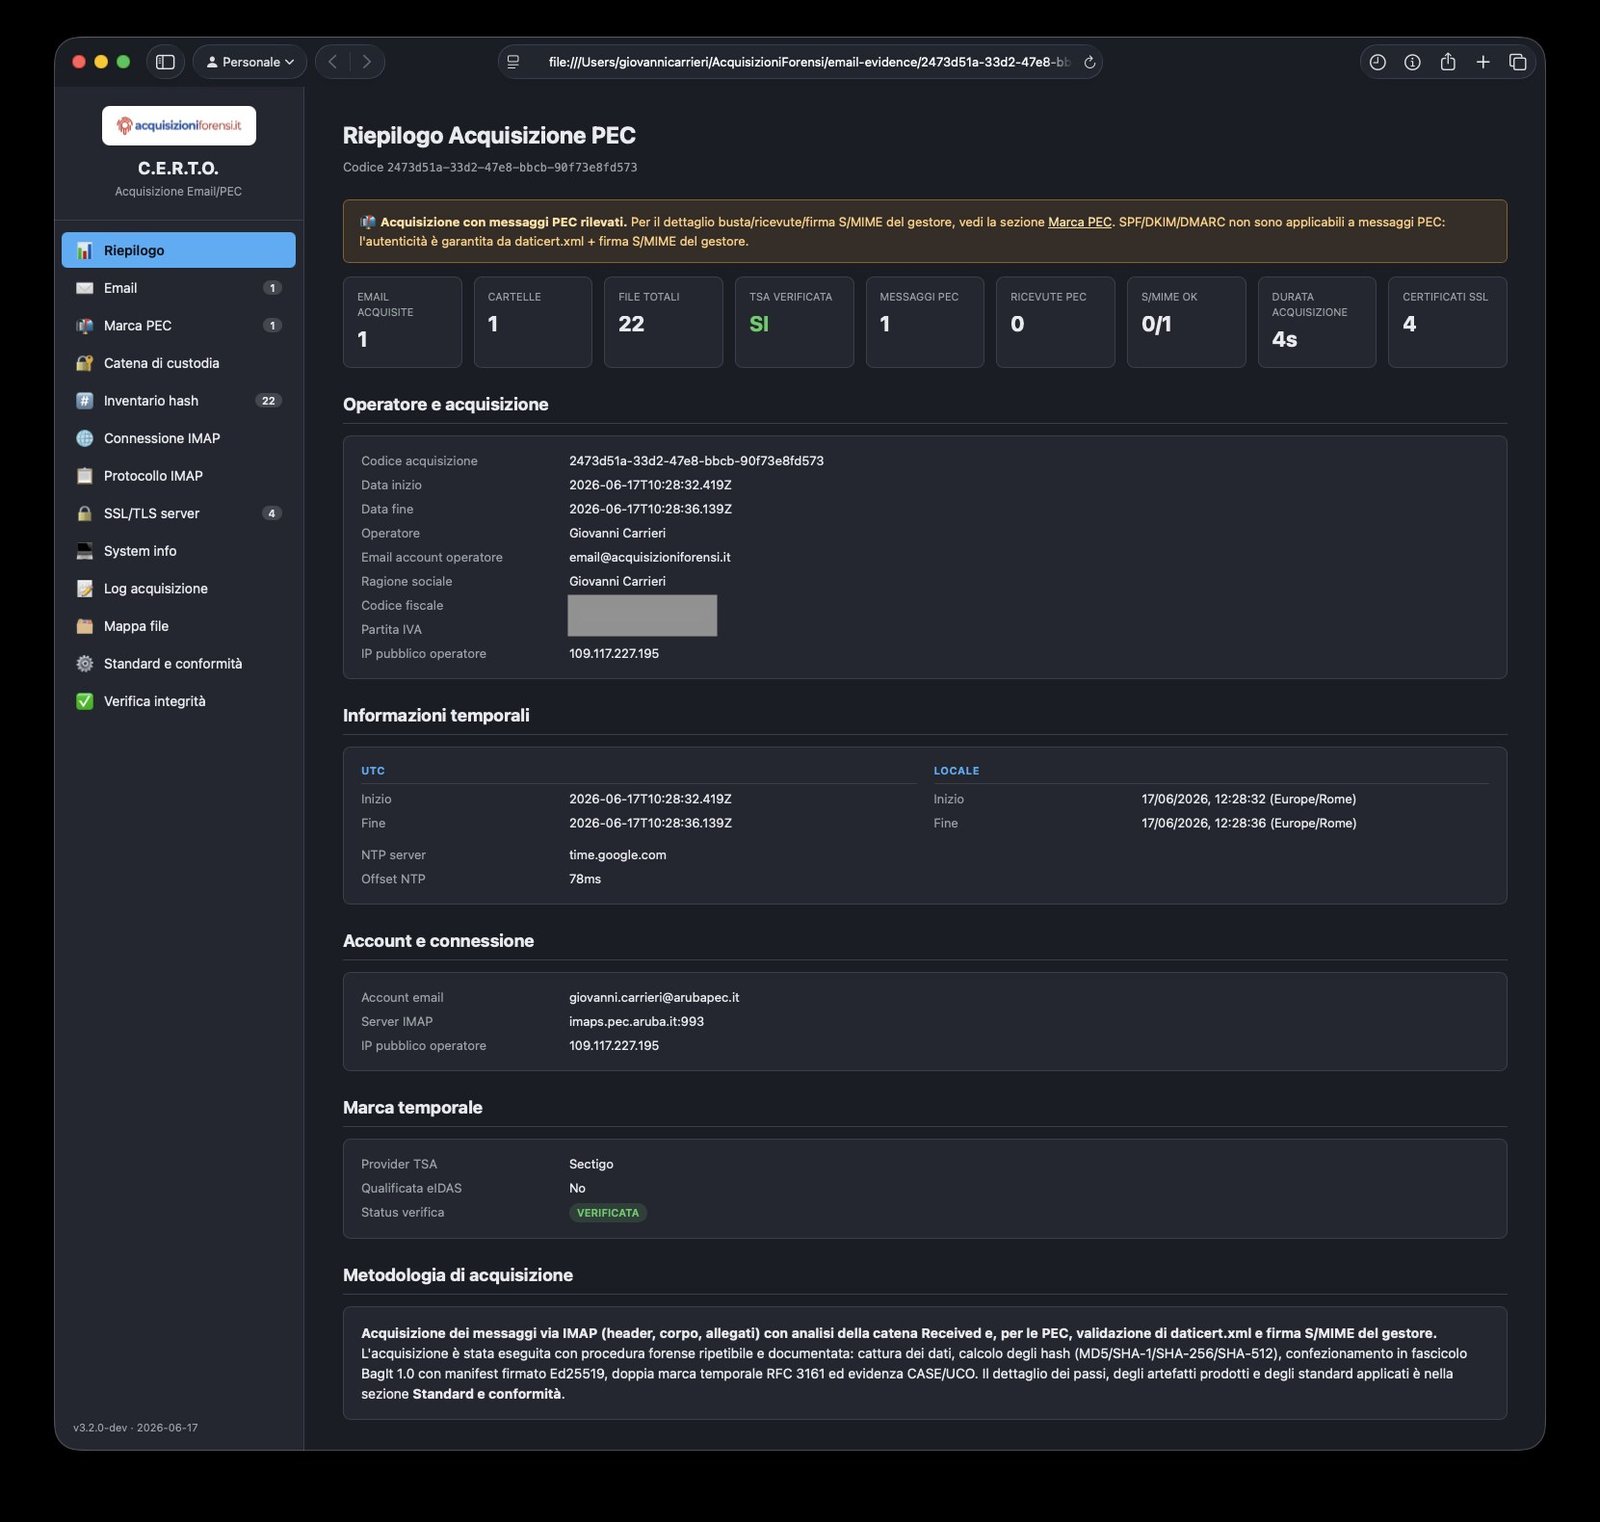Click the giovanni.carrieri@arubapec.it account value
Viewport: 1600px width, 1522px height.
point(654,997)
